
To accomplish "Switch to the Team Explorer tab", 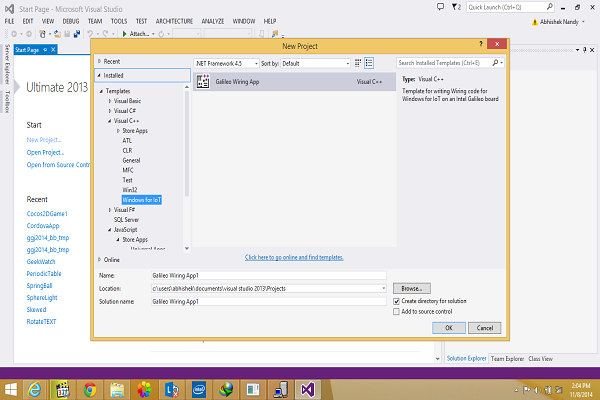I will pos(507,359).
